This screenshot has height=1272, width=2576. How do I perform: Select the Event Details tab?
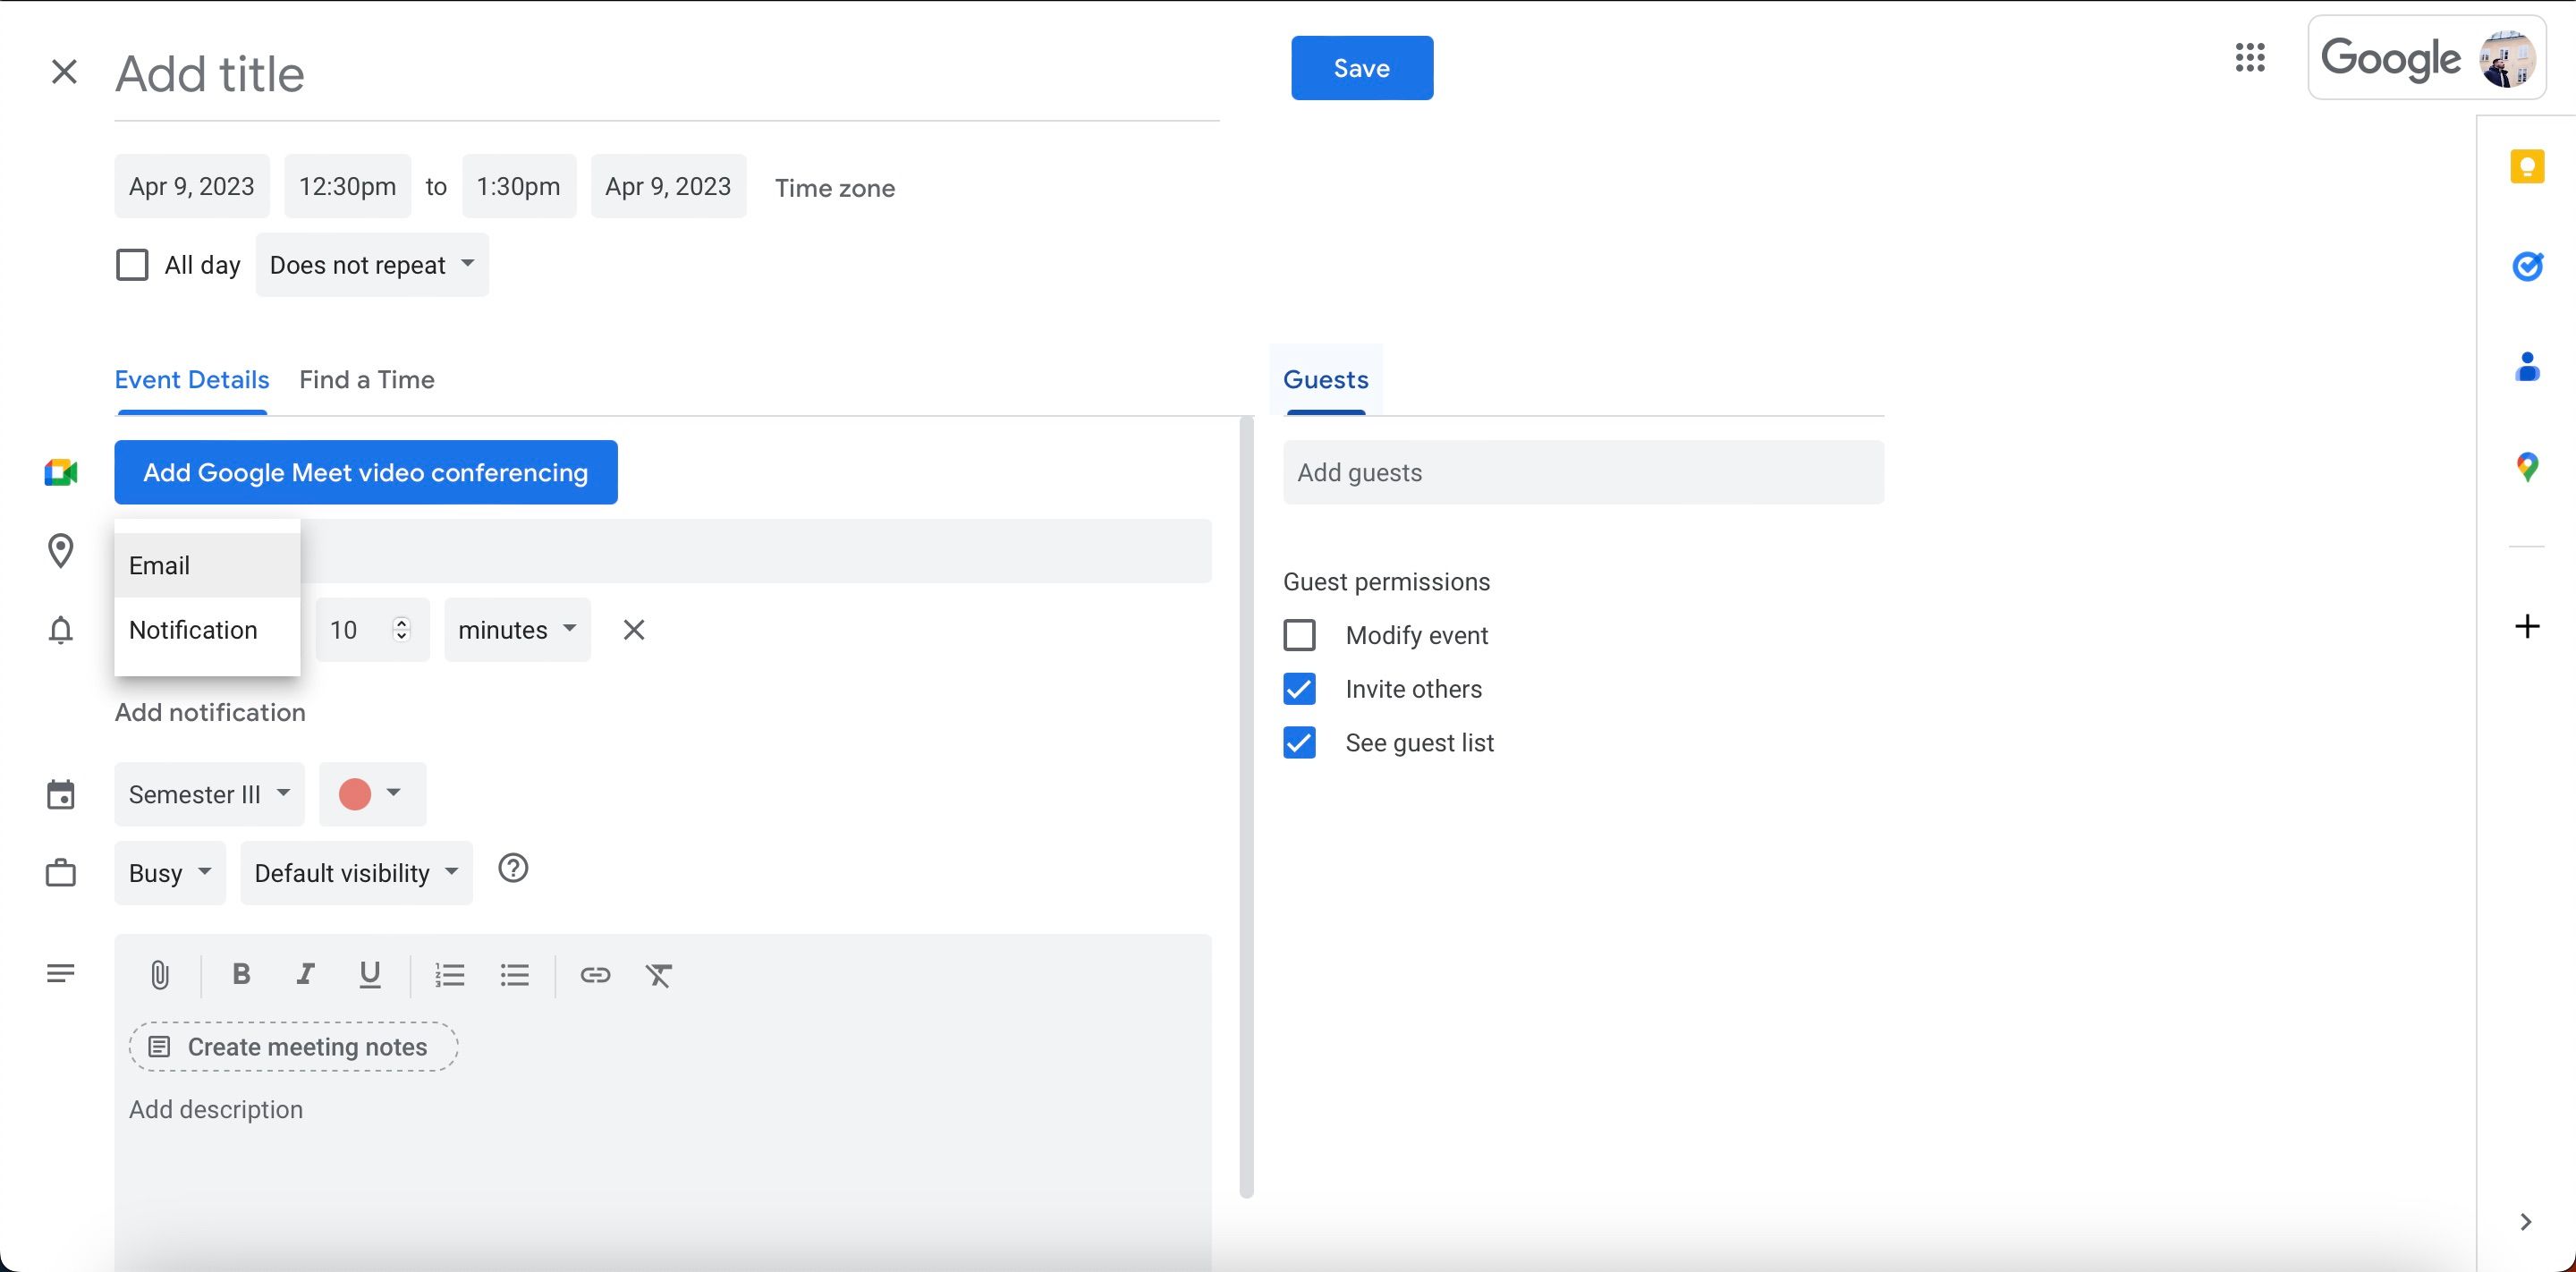192,378
